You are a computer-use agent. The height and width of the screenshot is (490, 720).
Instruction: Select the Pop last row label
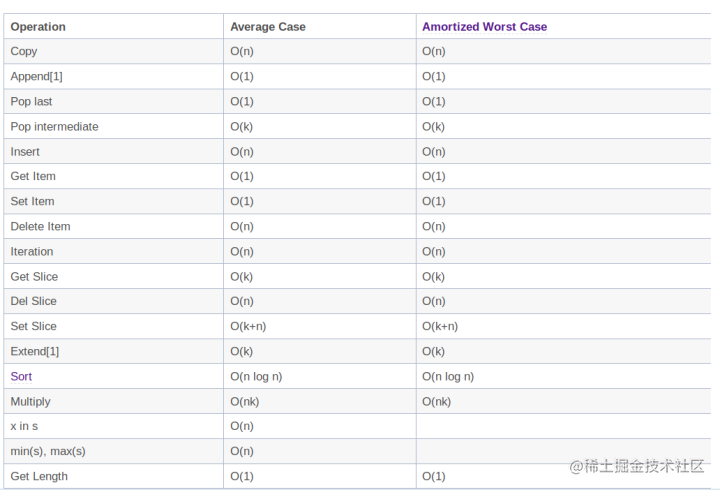[31, 101]
